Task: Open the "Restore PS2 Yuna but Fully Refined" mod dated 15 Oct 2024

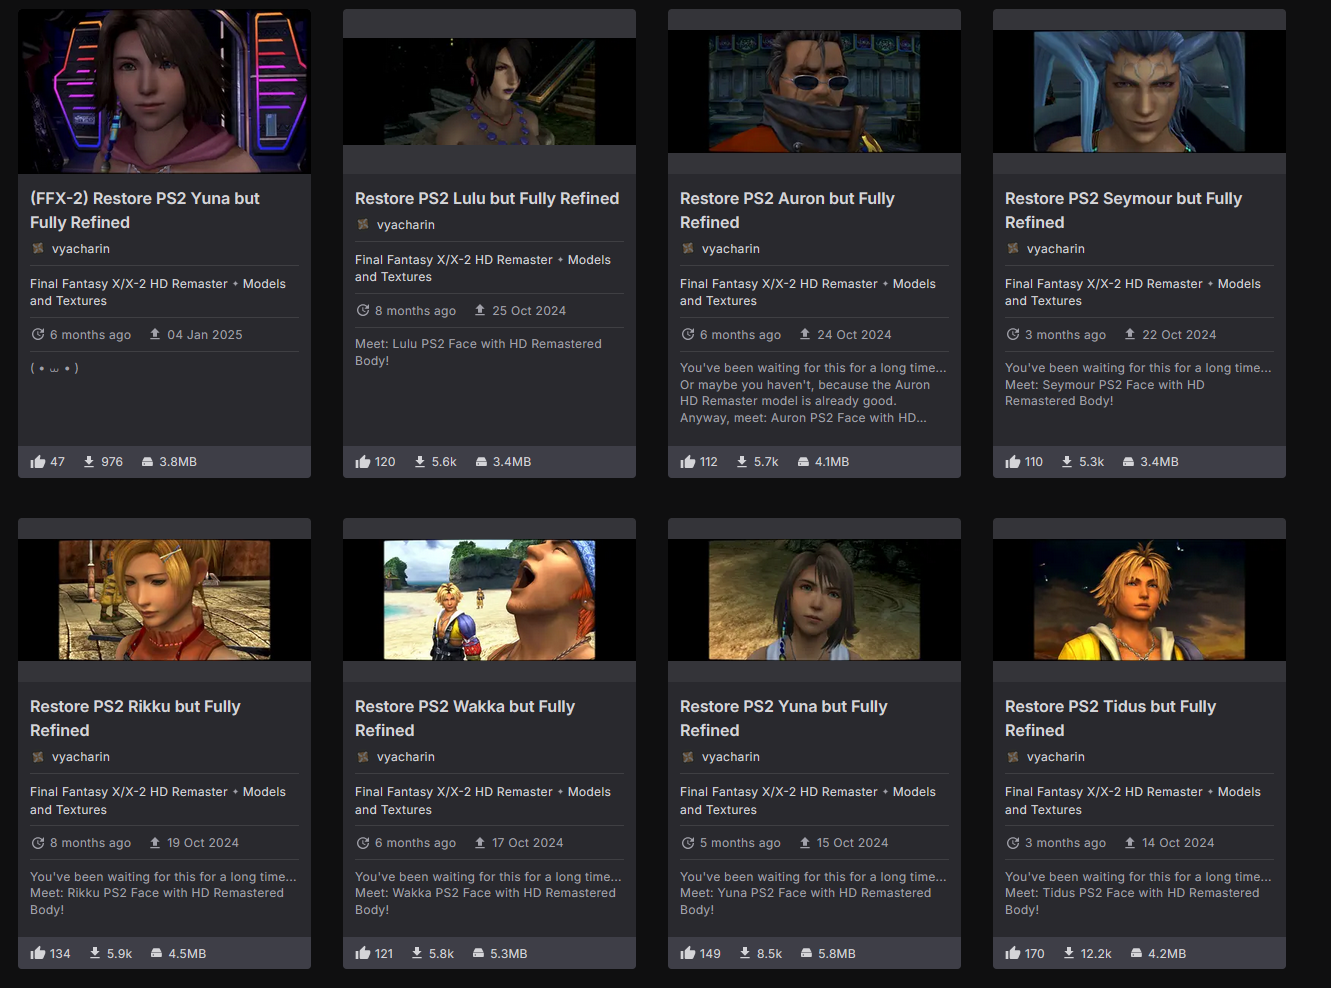Action: (x=783, y=719)
